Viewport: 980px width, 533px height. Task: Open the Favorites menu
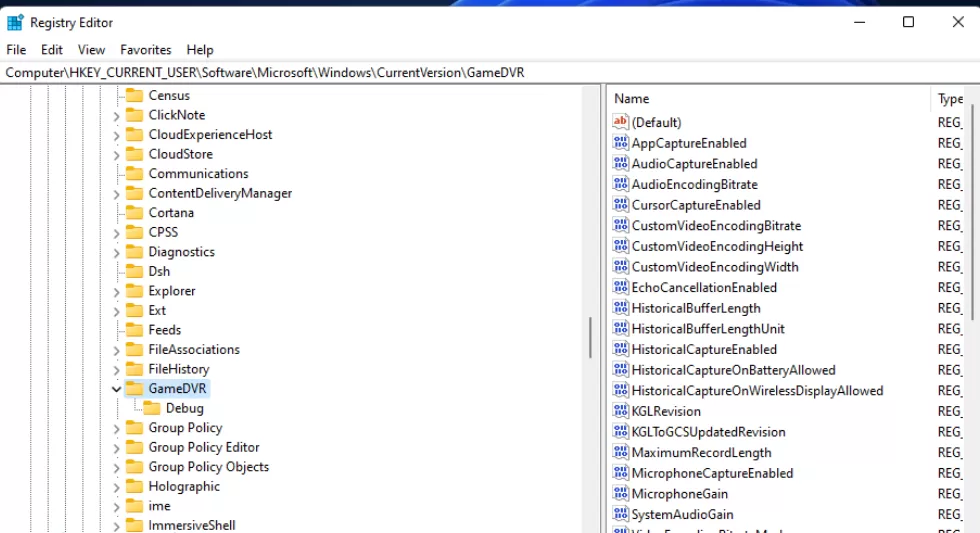click(146, 49)
